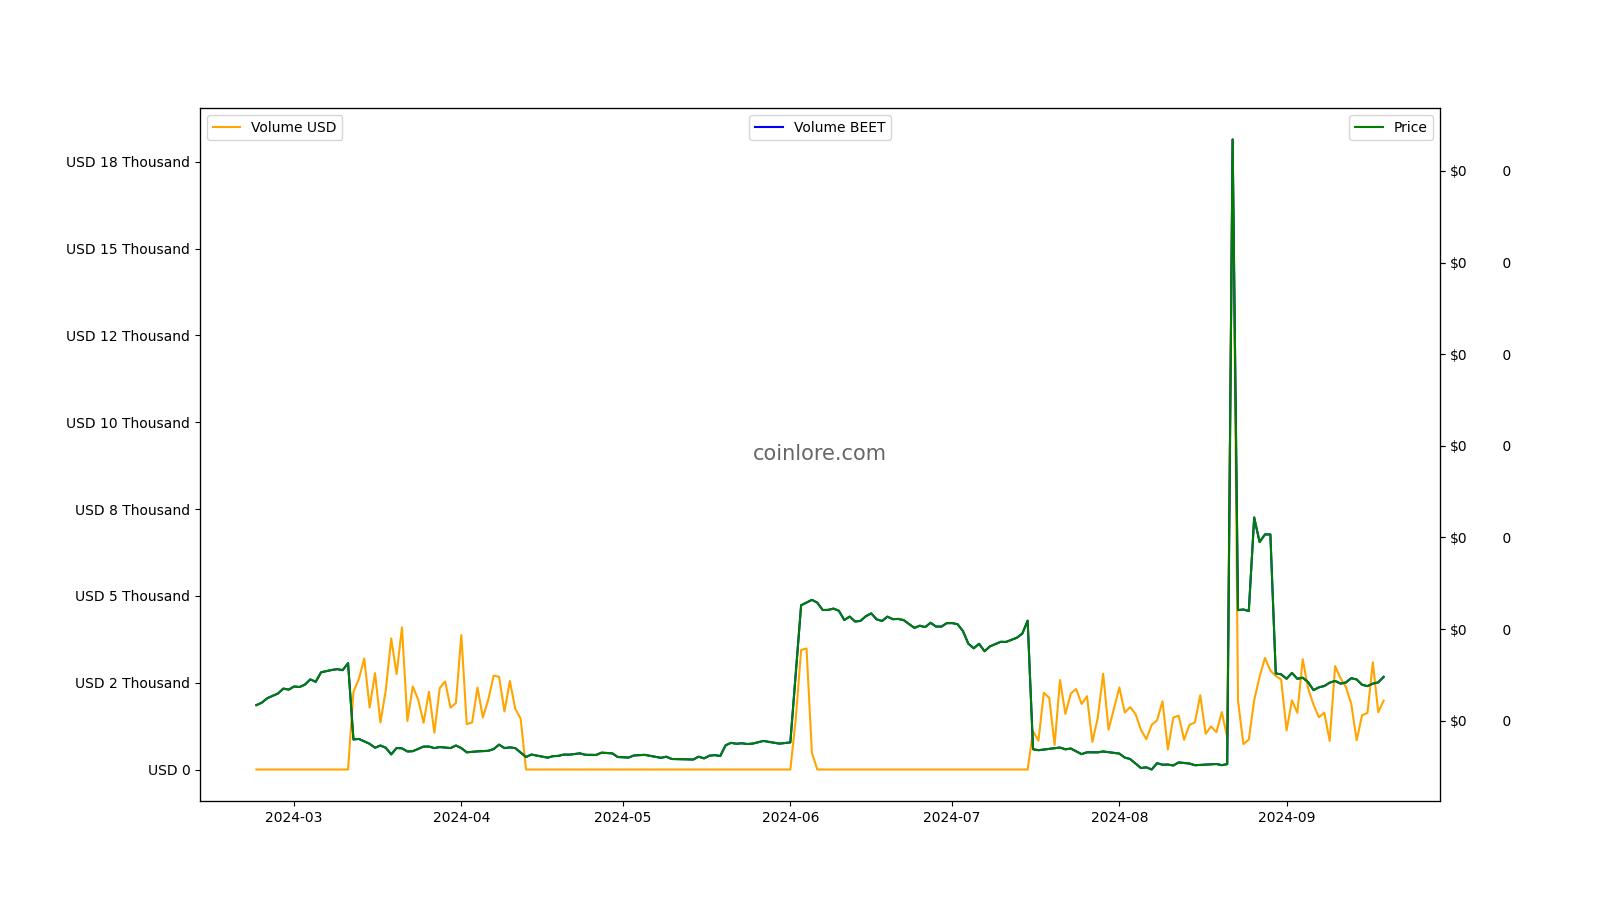Click the USD 18 Thousand axis label
This screenshot has height=900, width=1600.
tap(128, 162)
